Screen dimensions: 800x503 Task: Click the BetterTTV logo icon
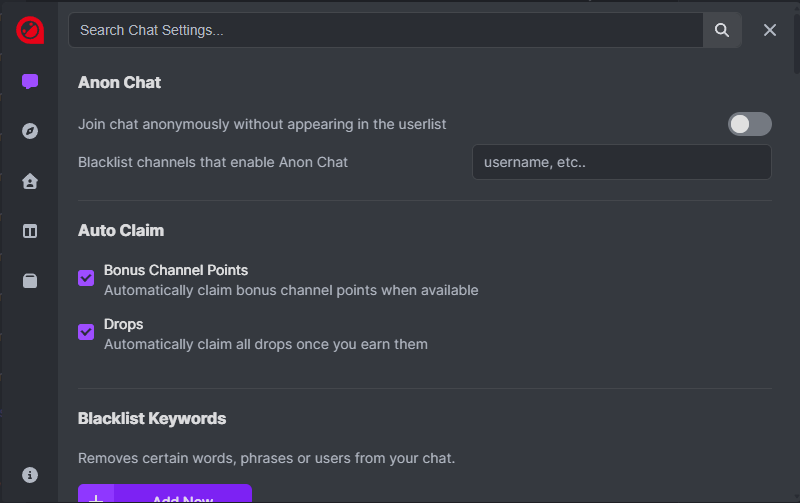[30, 30]
